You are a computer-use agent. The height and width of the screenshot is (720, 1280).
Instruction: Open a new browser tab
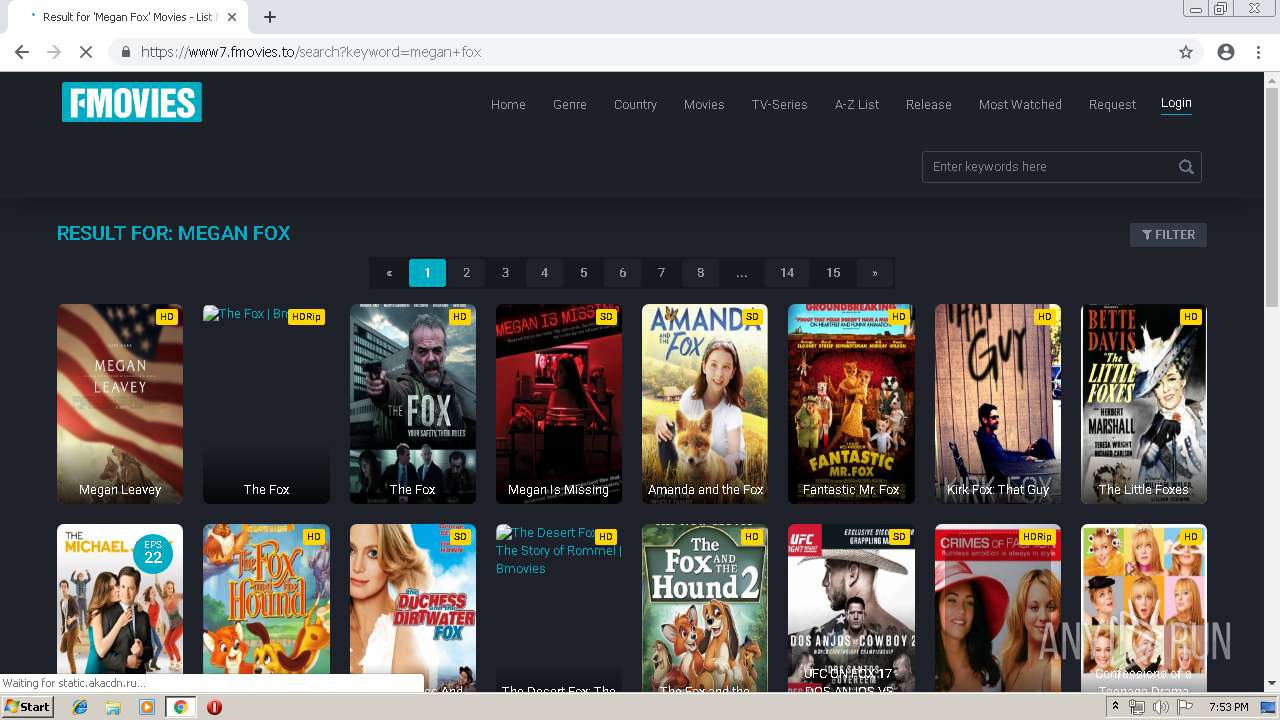point(270,17)
